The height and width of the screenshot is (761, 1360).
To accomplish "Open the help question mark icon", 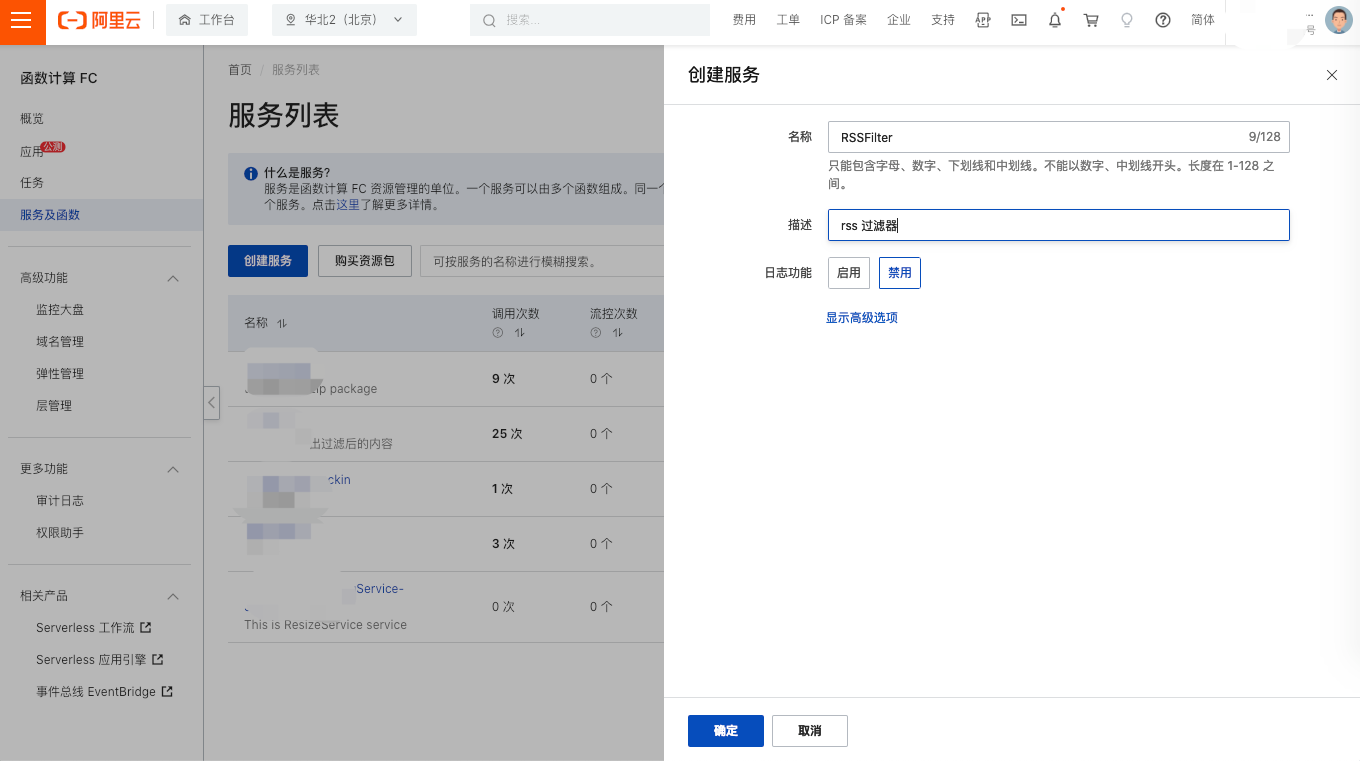I will click(1163, 20).
